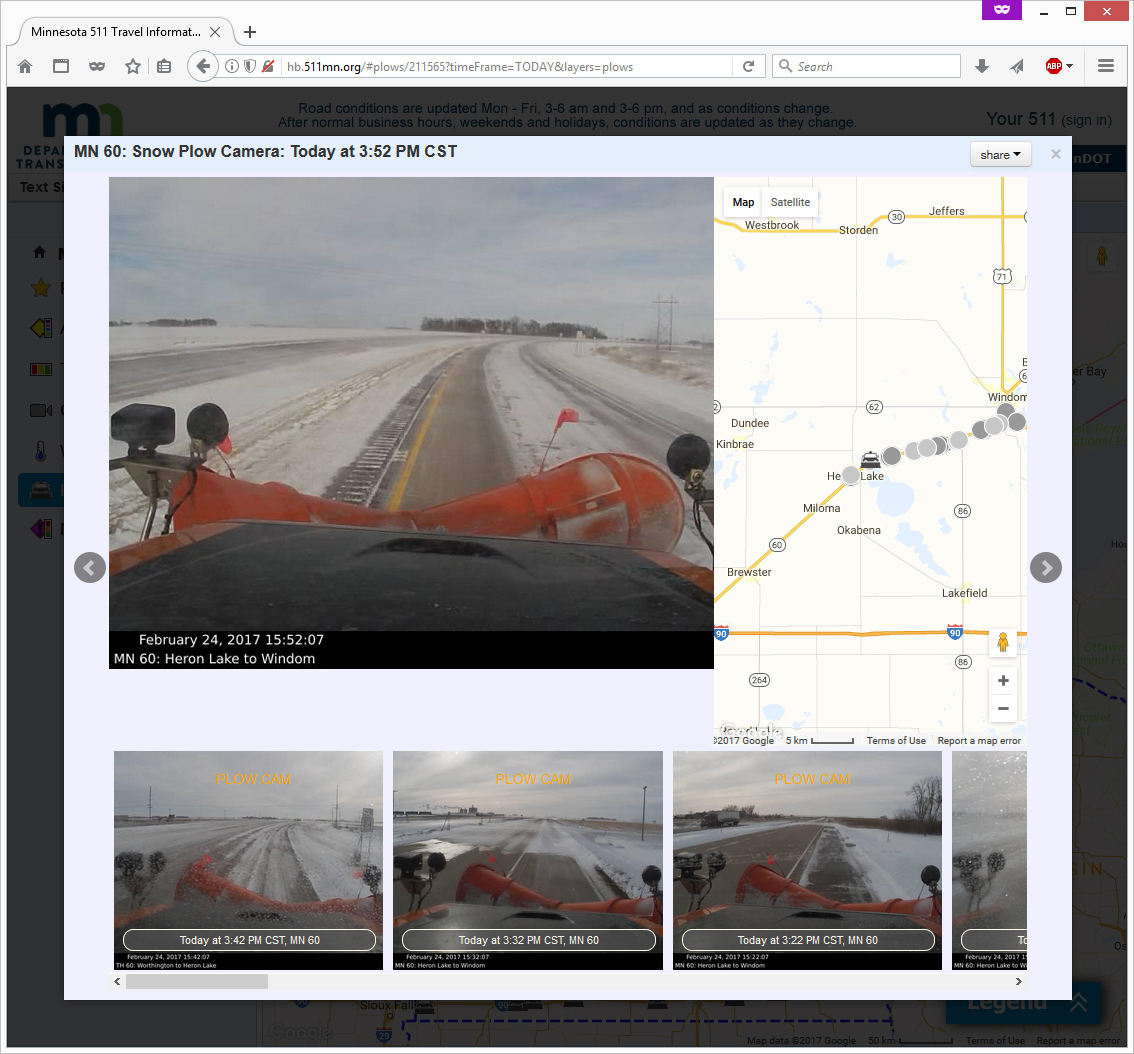
Task: Click the main plow camera image
Action: (411, 422)
